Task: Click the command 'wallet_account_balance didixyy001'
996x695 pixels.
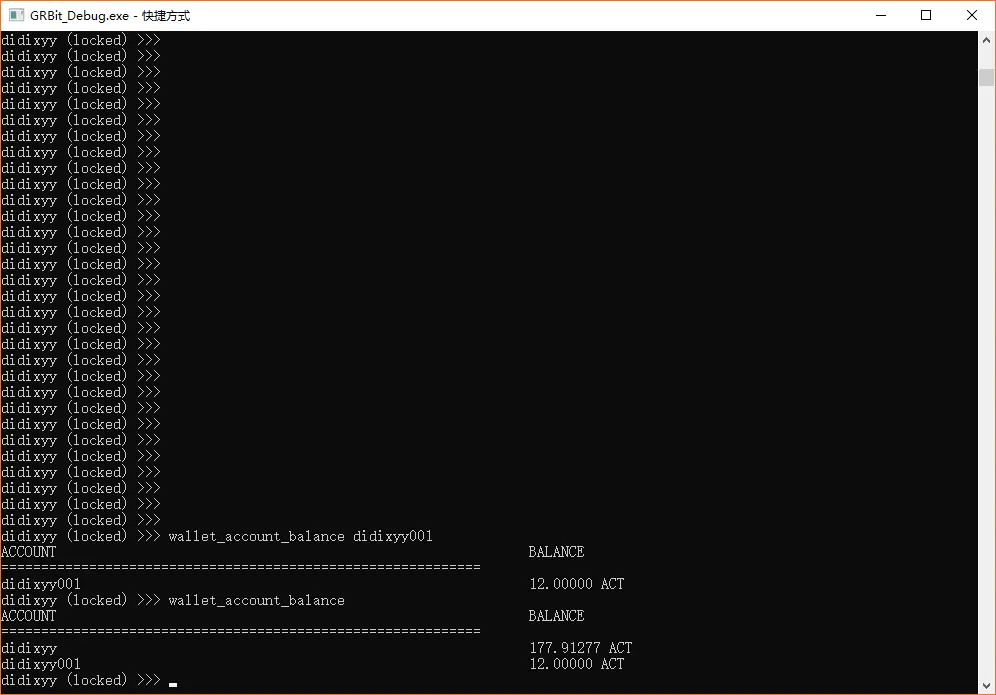Action: [x=300, y=537]
